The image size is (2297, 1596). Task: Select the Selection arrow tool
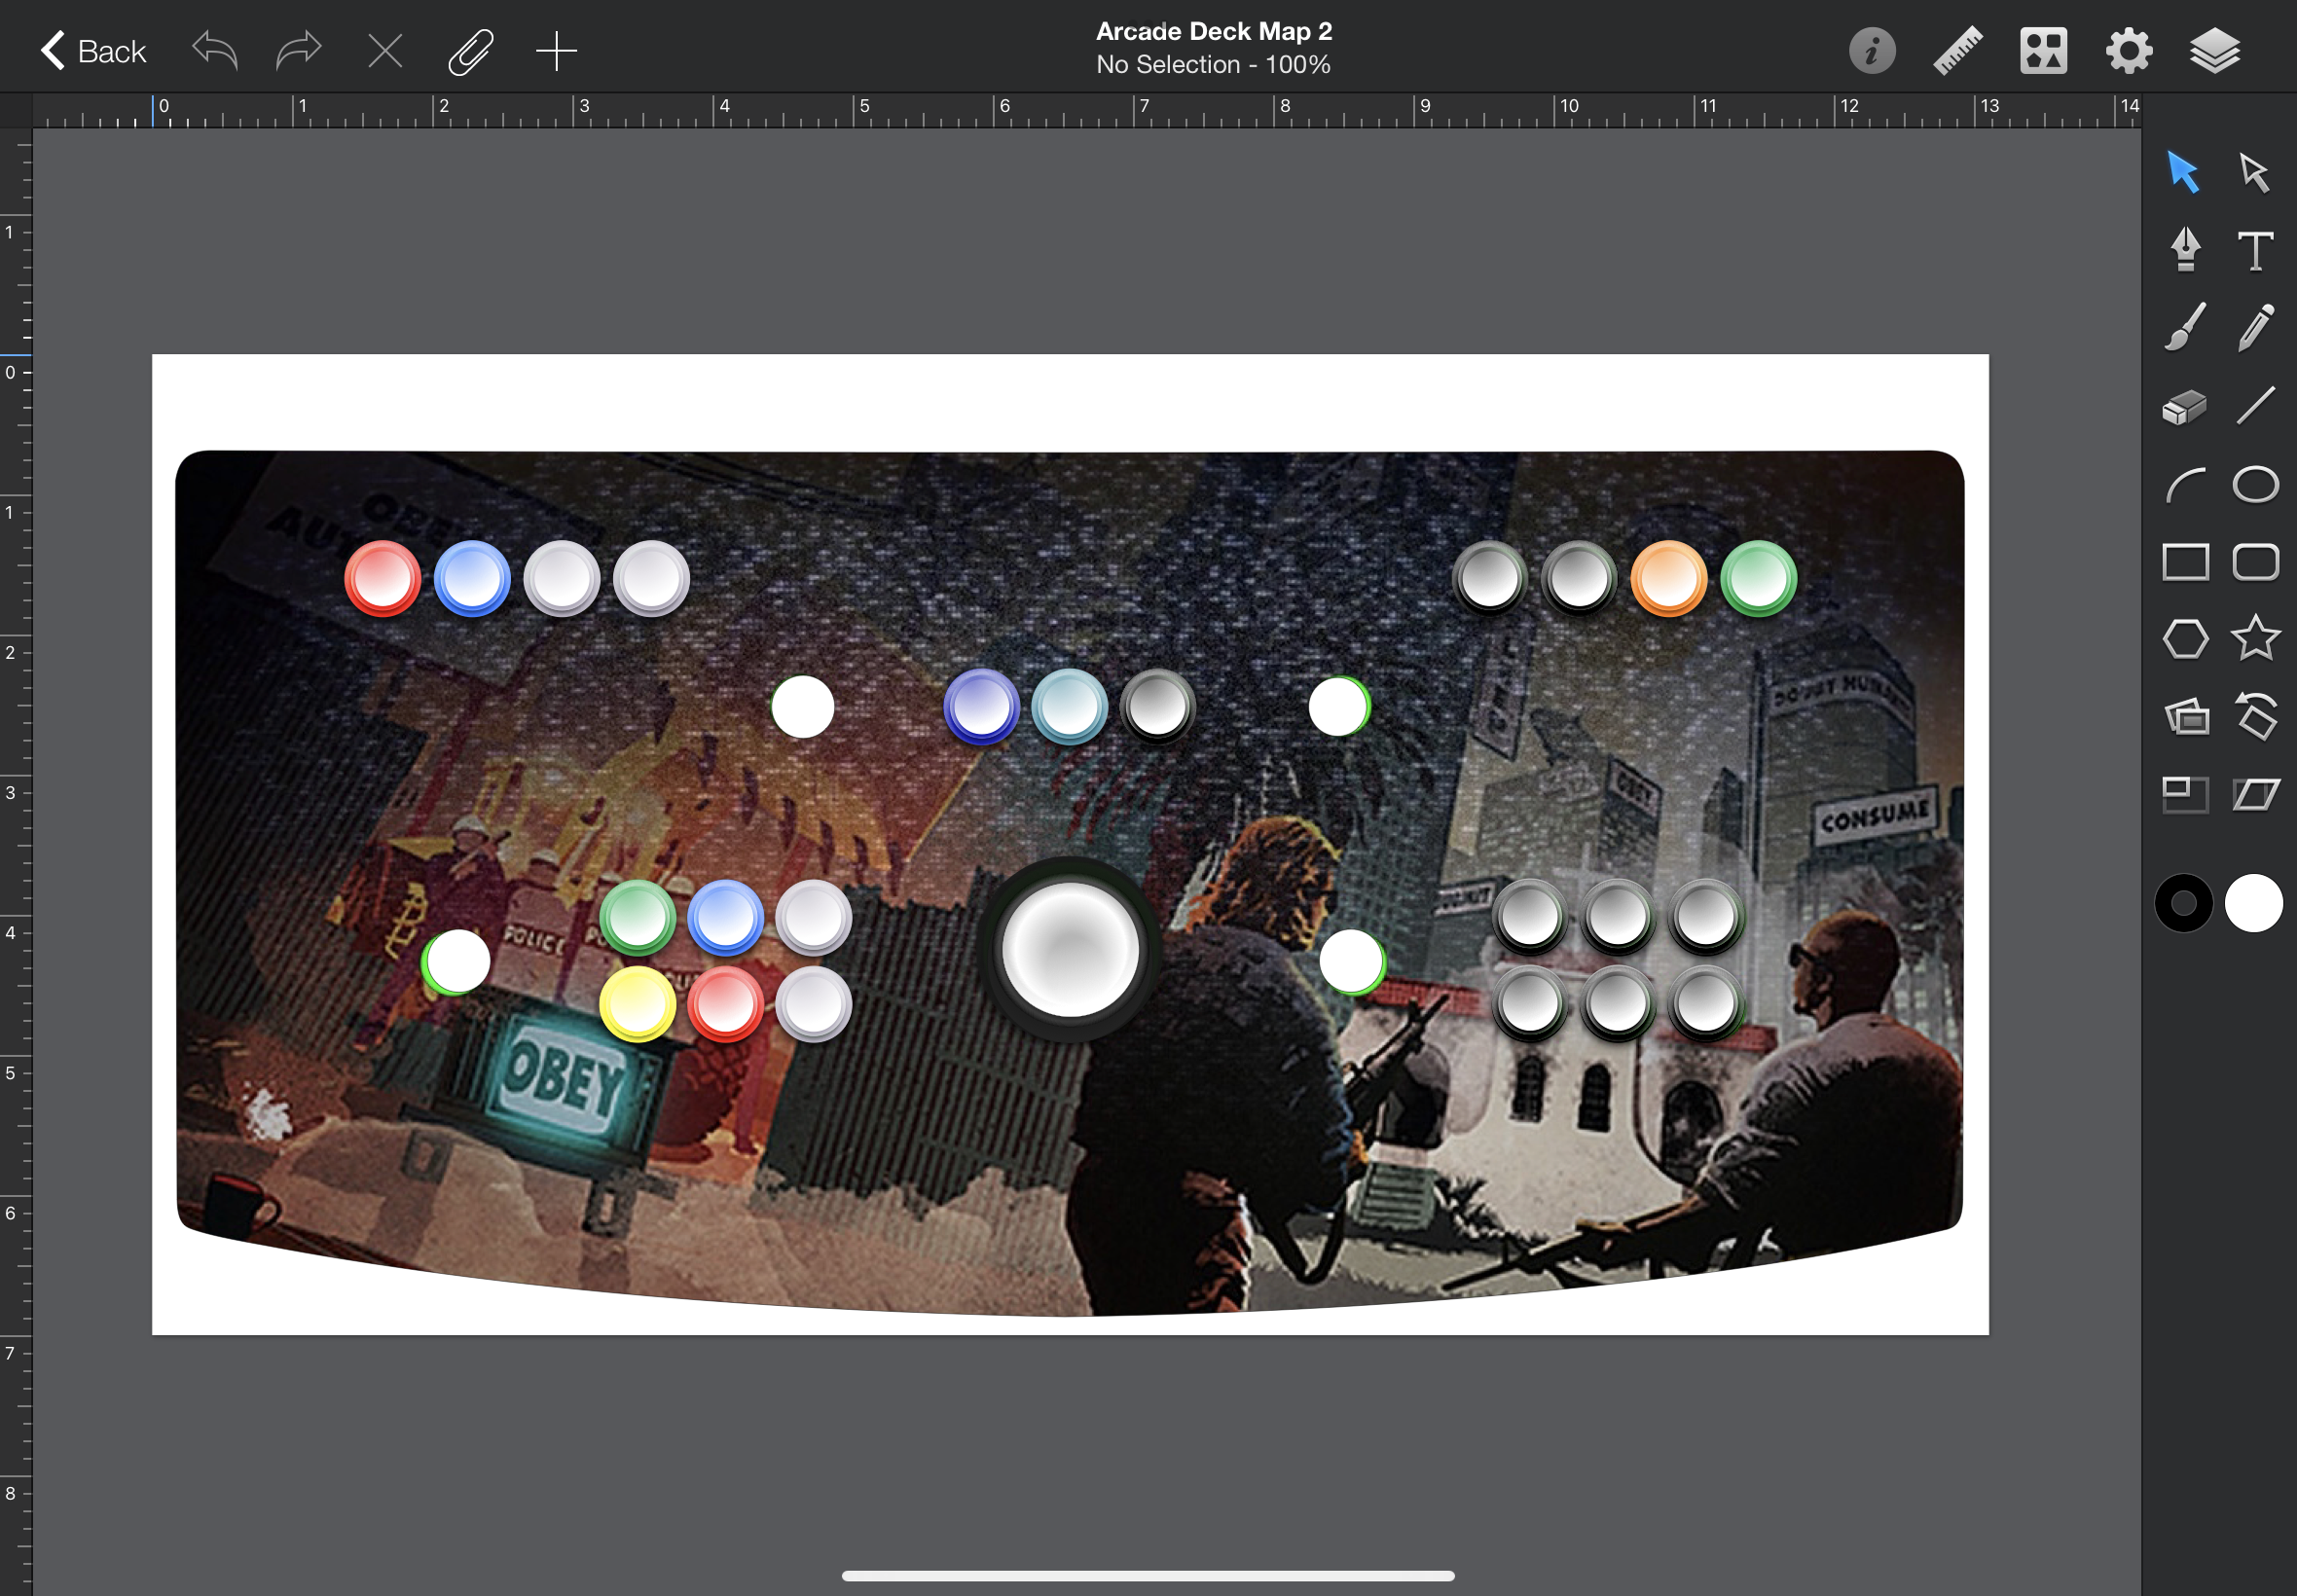[x=2183, y=172]
